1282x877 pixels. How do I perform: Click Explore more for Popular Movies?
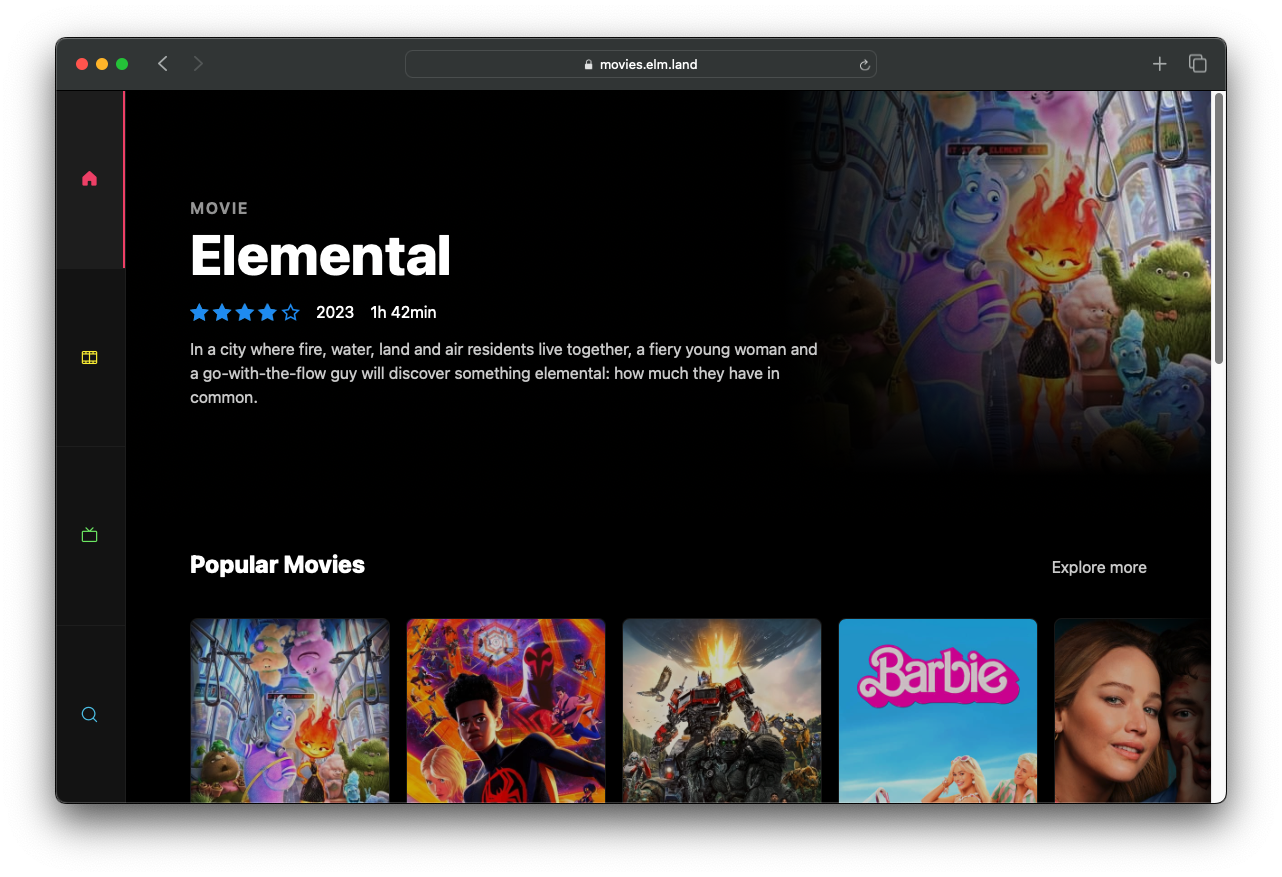pos(1099,567)
